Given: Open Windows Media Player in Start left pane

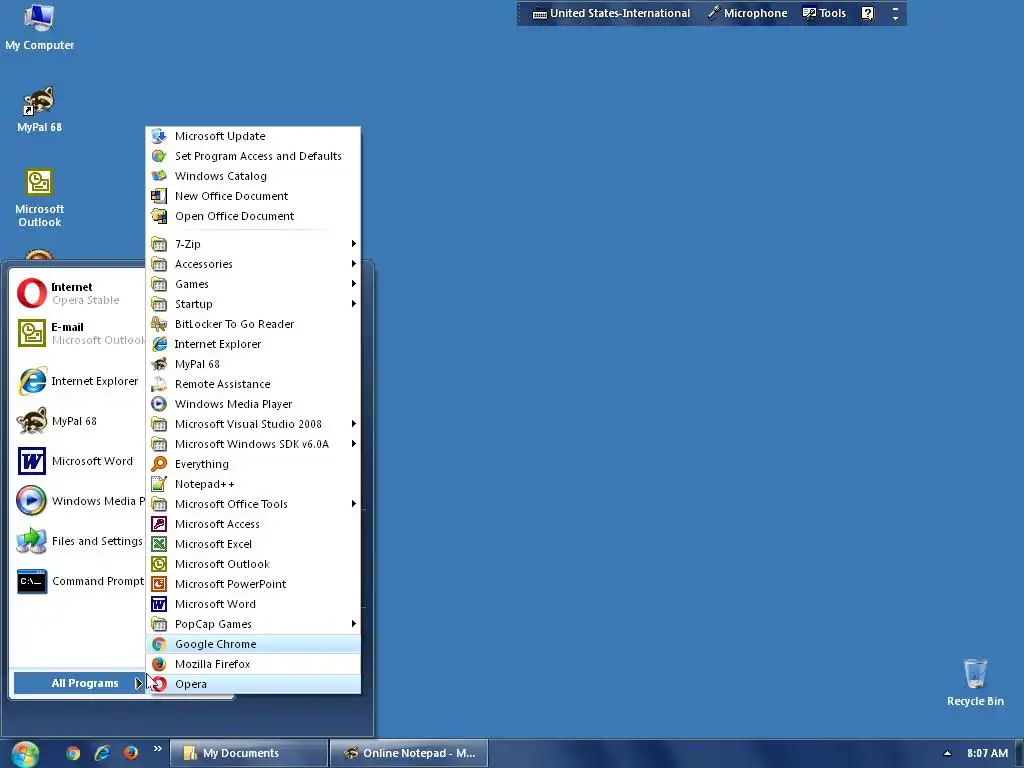Looking at the screenshot, I should click(x=78, y=501).
